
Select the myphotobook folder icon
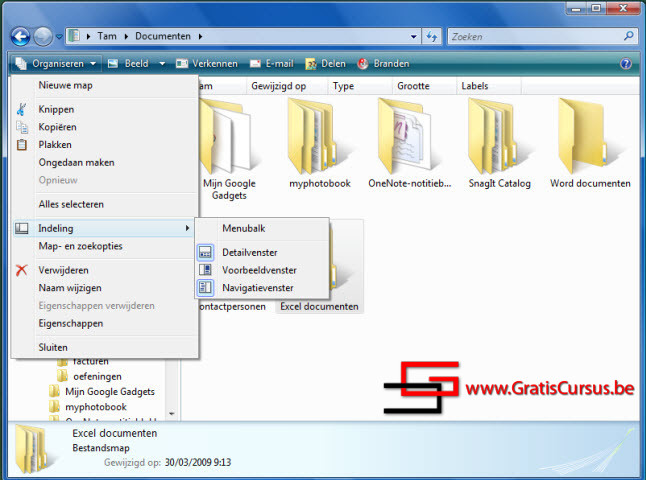click(x=318, y=136)
